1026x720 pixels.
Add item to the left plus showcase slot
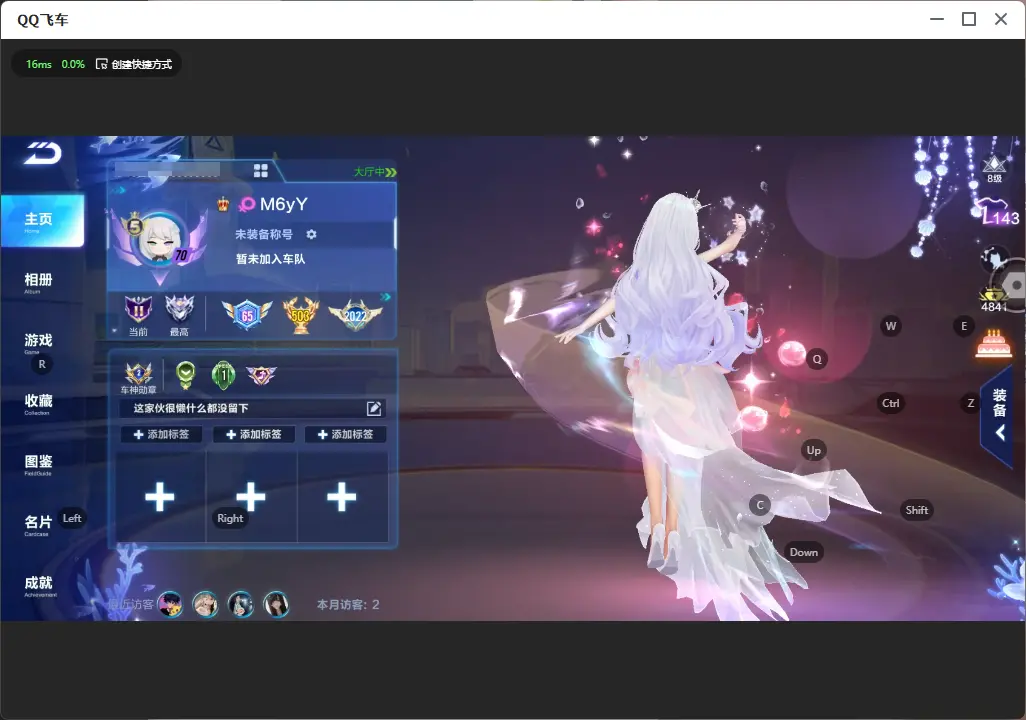pos(160,497)
